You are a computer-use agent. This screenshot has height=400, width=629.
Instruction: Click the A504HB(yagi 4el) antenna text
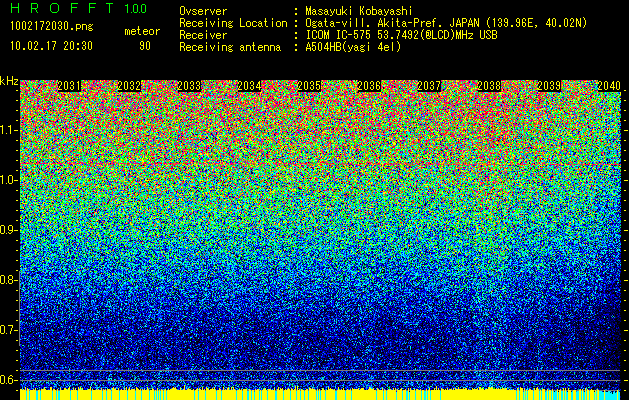click(x=353, y=47)
